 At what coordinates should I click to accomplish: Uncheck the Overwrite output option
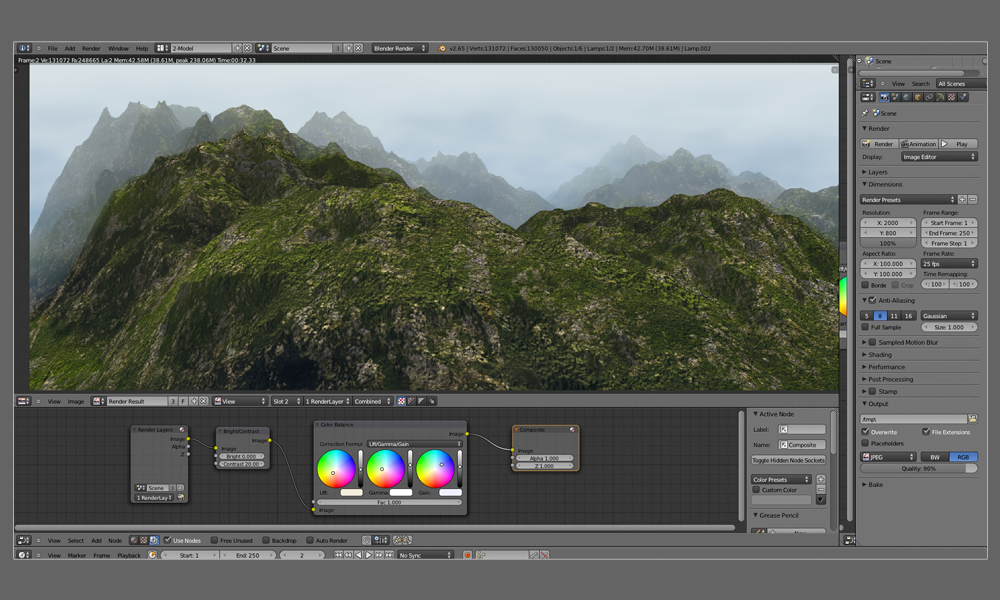click(x=866, y=432)
